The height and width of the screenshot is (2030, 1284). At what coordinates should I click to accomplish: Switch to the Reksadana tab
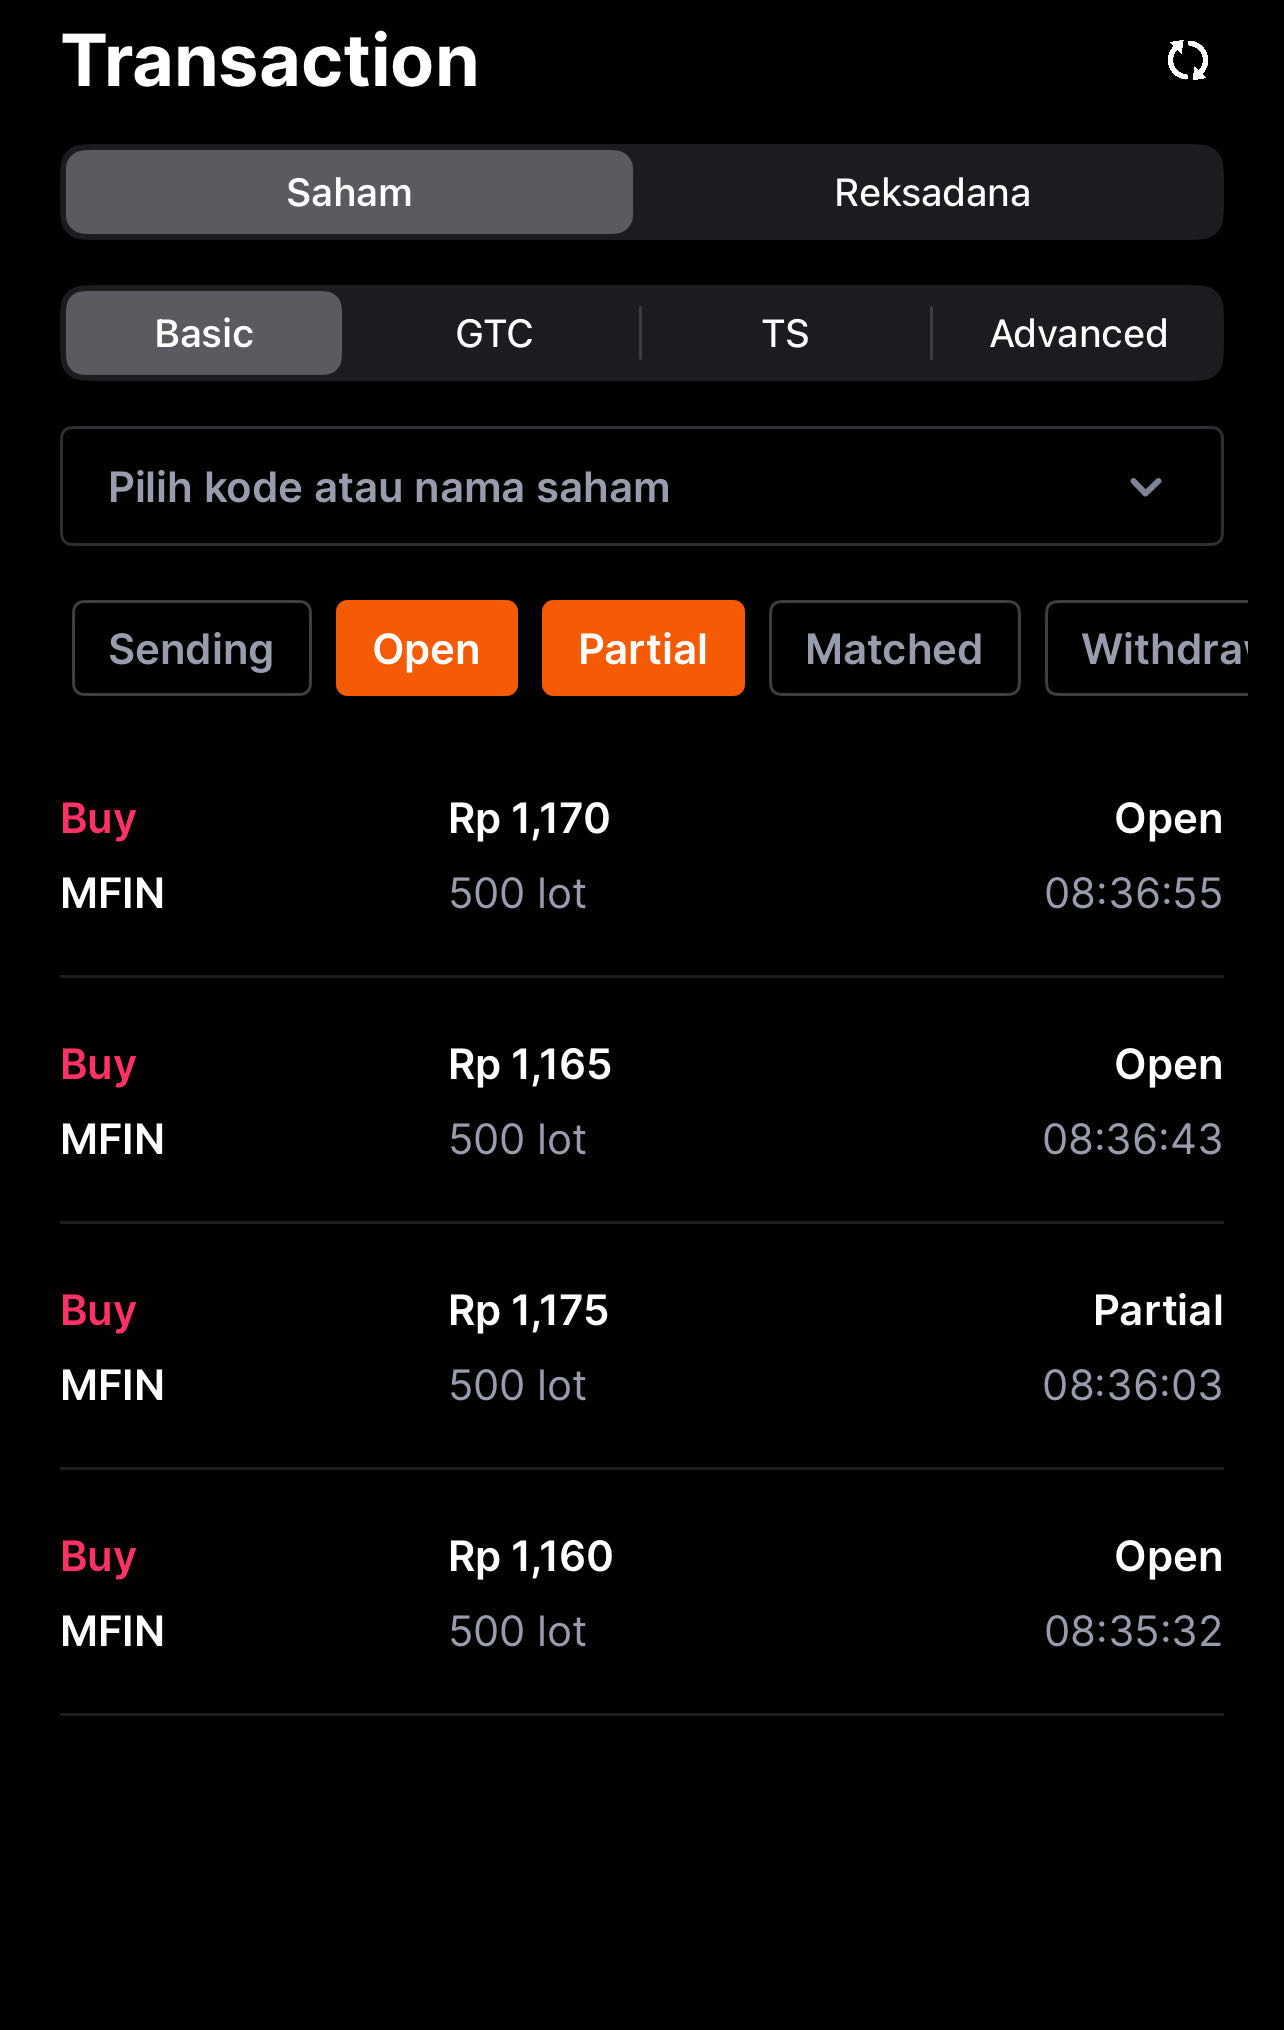932,192
